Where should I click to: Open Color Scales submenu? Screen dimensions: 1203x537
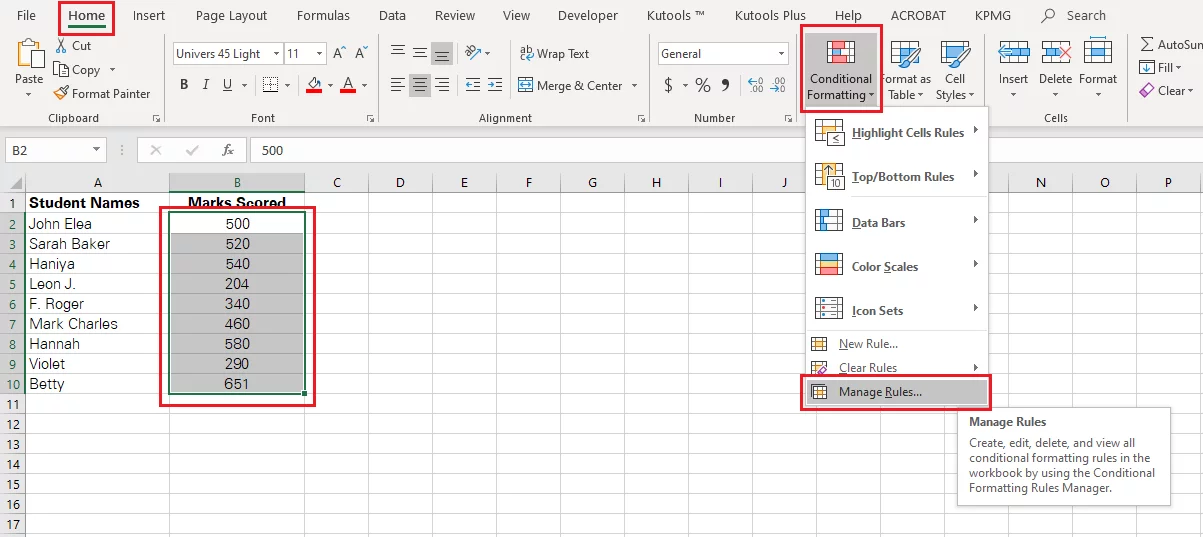pos(897,266)
